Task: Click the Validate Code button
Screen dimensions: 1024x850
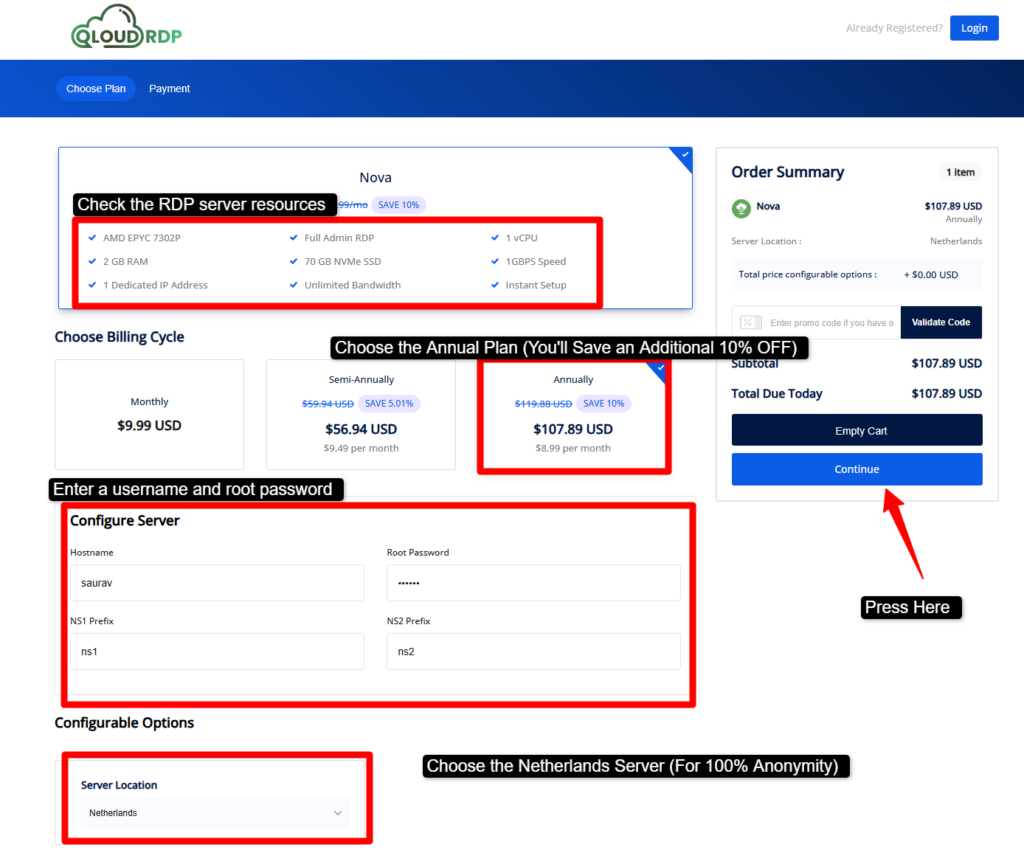Action: pos(940,323)
